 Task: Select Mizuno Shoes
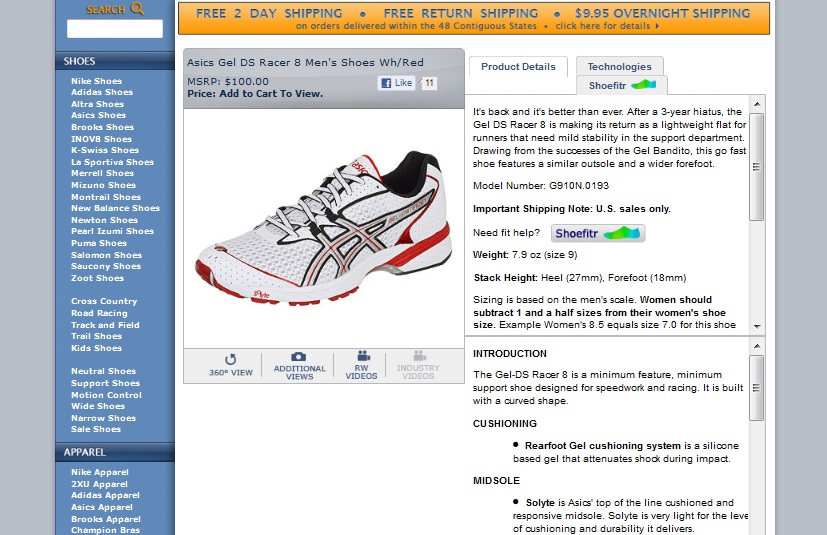click(103, 186)
